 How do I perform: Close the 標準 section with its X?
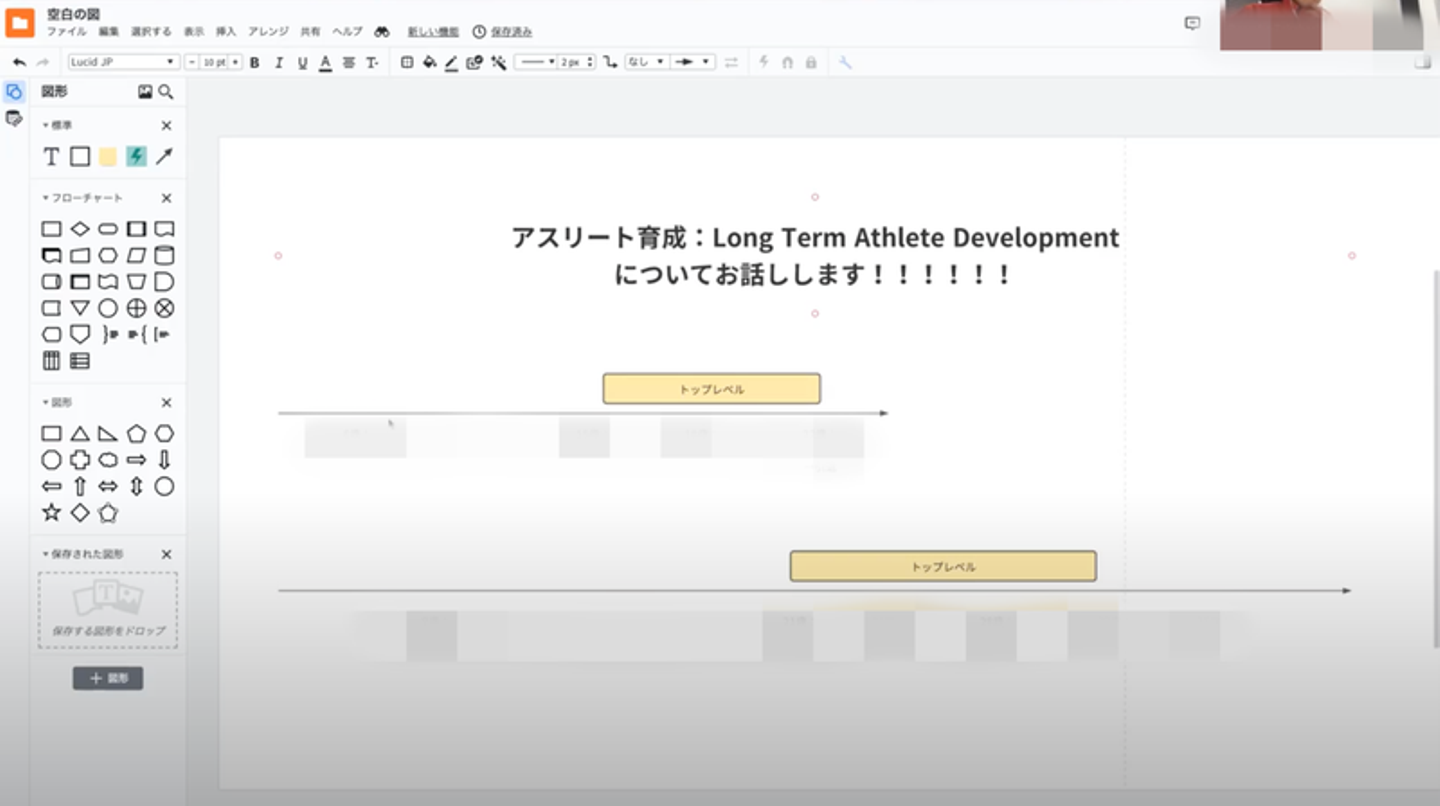[x=166, y=125]
